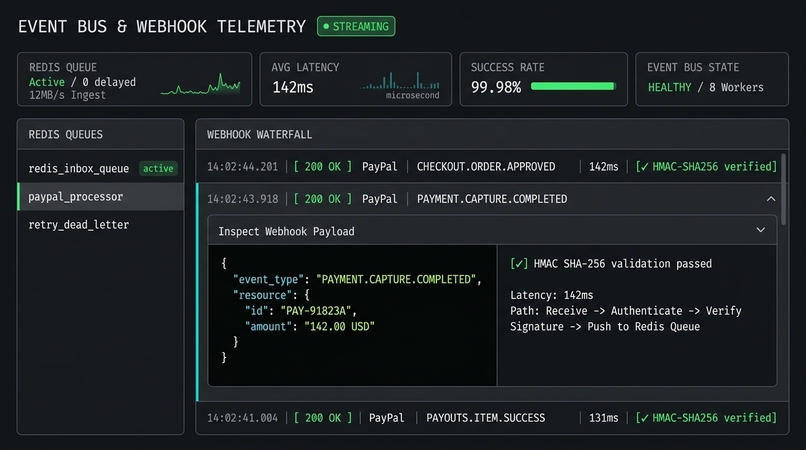Click the 200 OK status at 14:02:44.201
Image resolution: width=806 pixels, height=450 pixels.
click(x=323, y=167)
